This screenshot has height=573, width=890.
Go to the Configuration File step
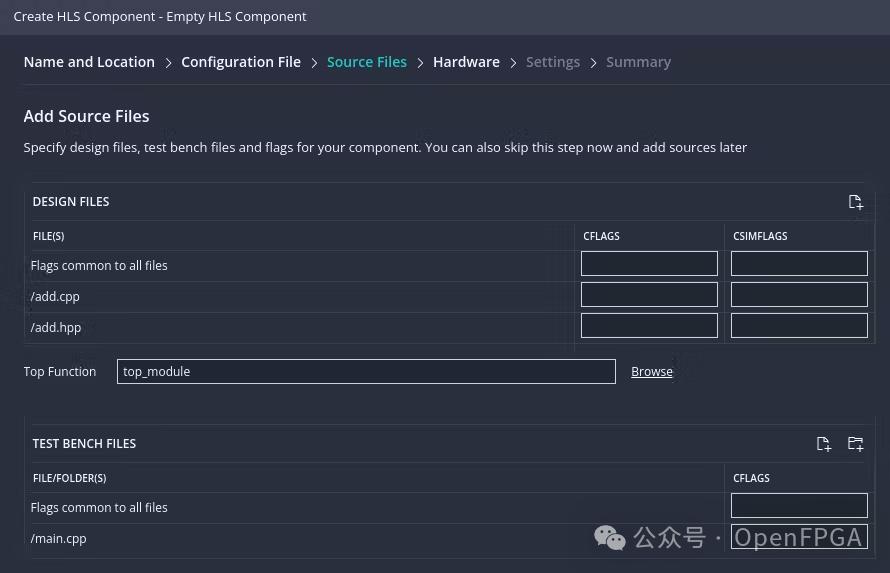pyautogui.click(x=240, y=62)
